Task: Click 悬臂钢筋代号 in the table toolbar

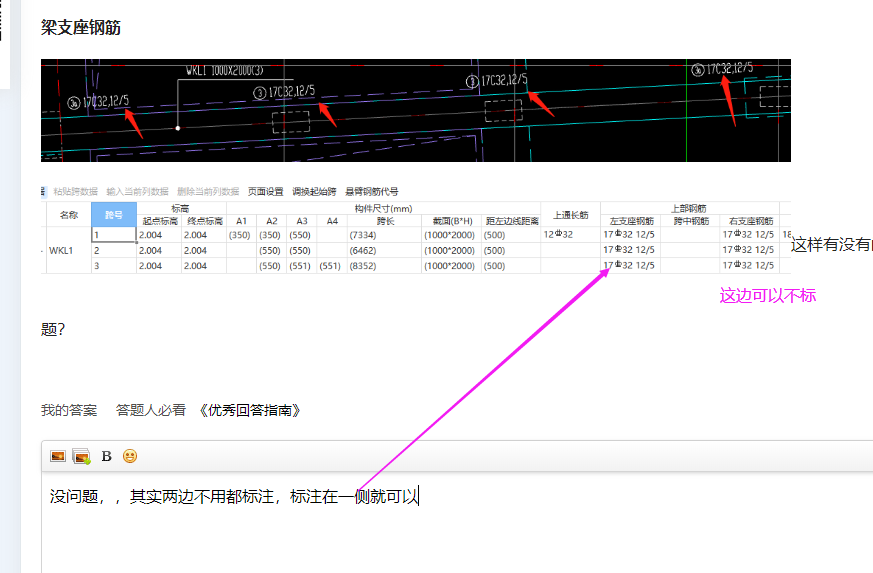Action: coord(372,192)
